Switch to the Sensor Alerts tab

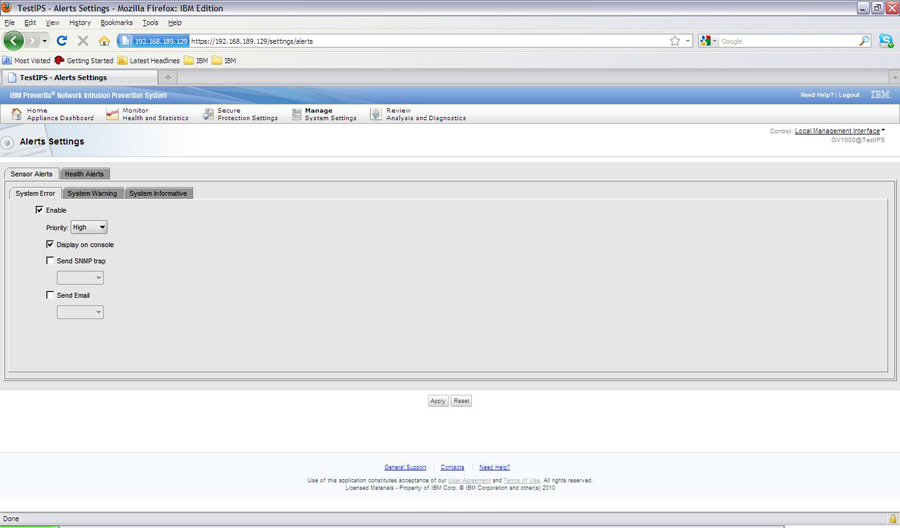pyautogui.click(x=31, y=174)
